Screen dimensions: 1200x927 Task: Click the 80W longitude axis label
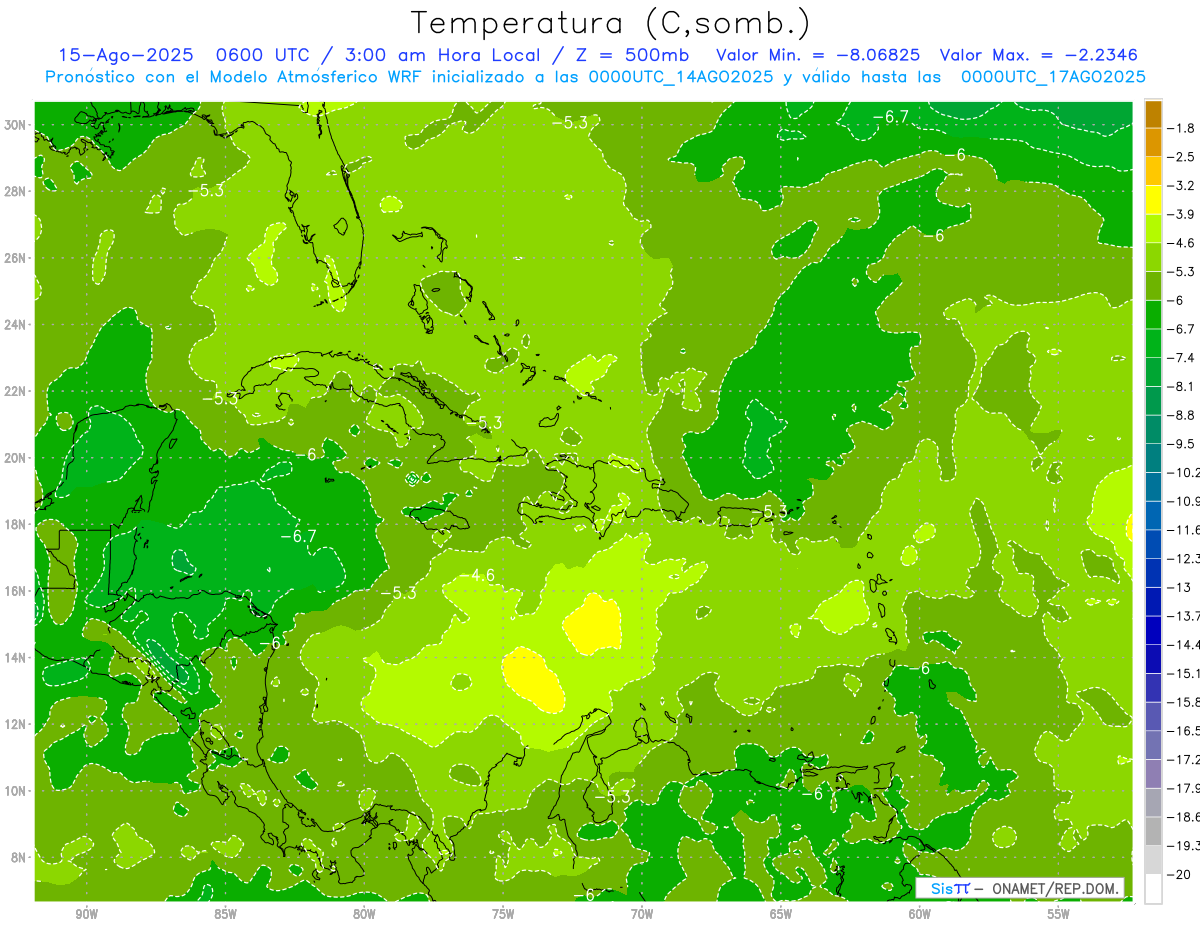point(364,914)
